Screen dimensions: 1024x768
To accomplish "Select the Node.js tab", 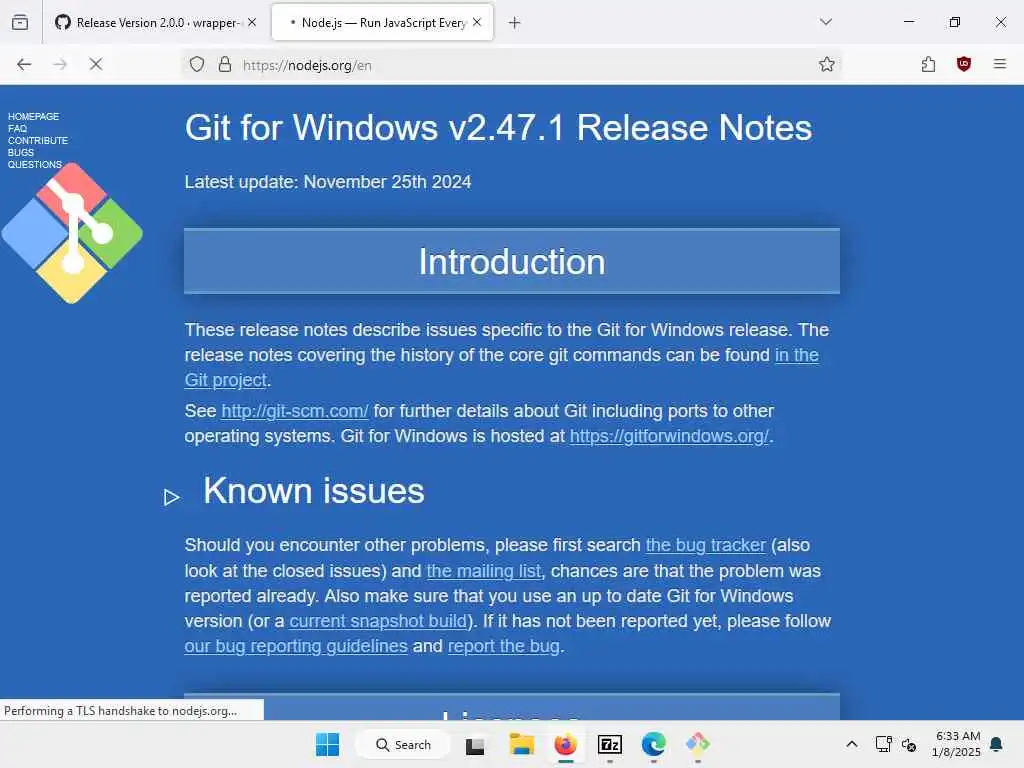I will pyautogui.click(x=383, y=22).
